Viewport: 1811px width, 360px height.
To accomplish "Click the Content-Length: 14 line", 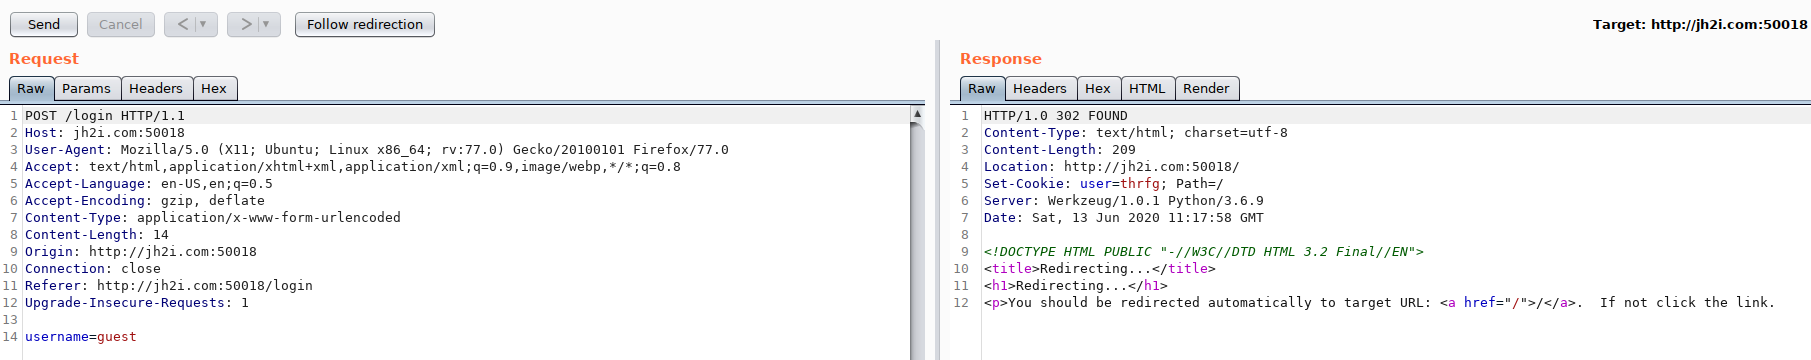I will [97, 235].
